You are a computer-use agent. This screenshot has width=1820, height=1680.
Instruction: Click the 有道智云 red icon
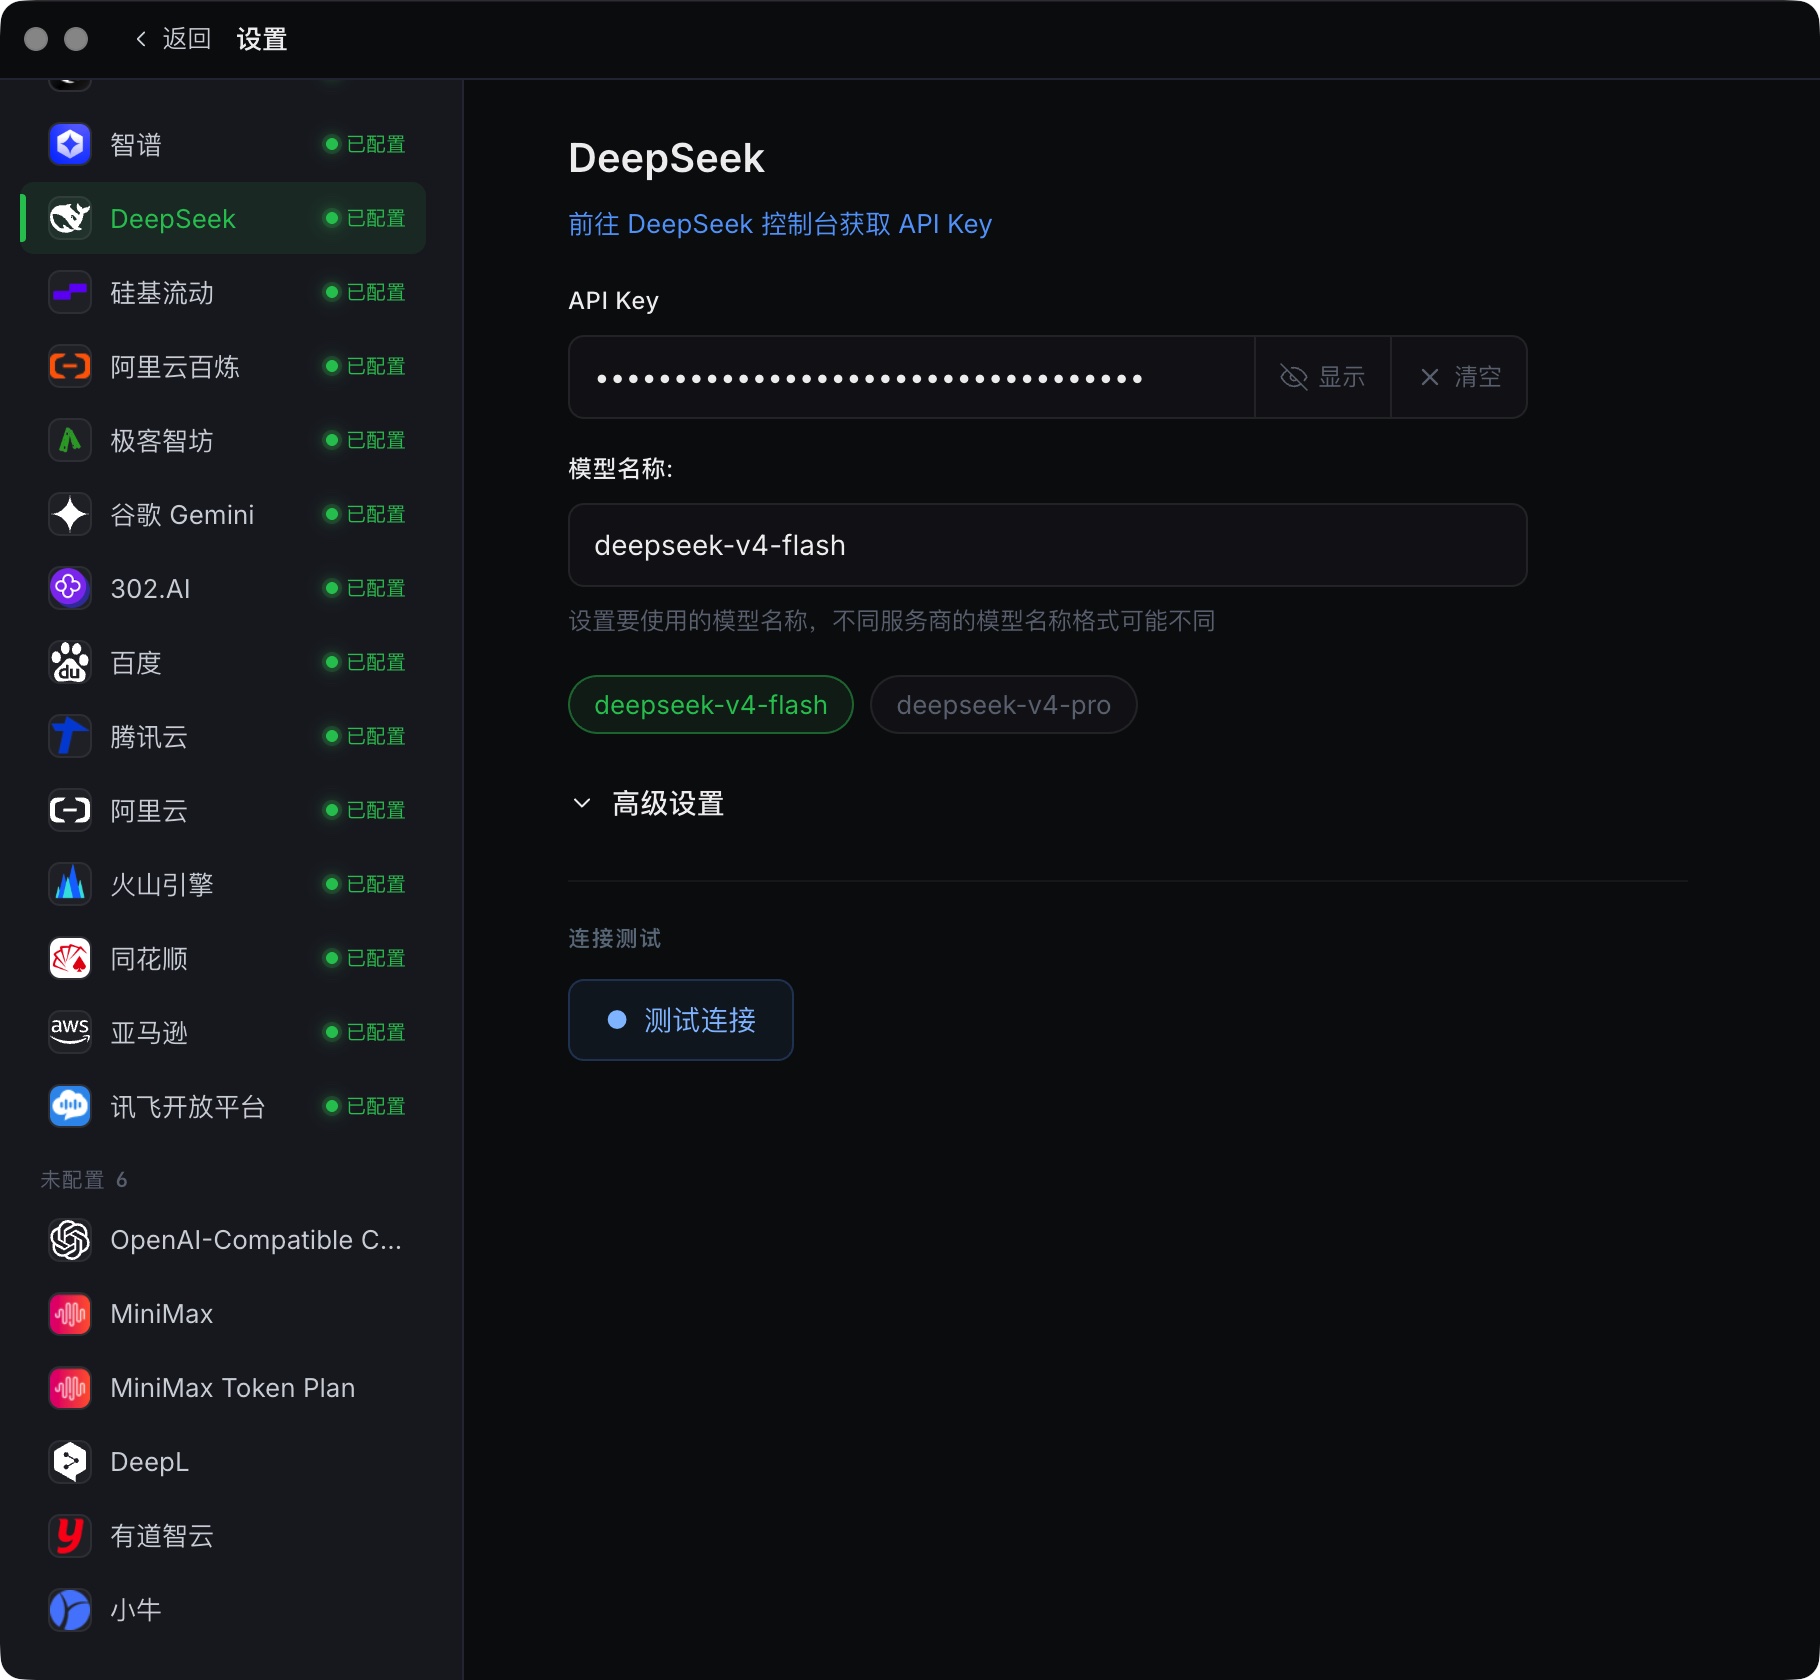tap(70, 1537)
